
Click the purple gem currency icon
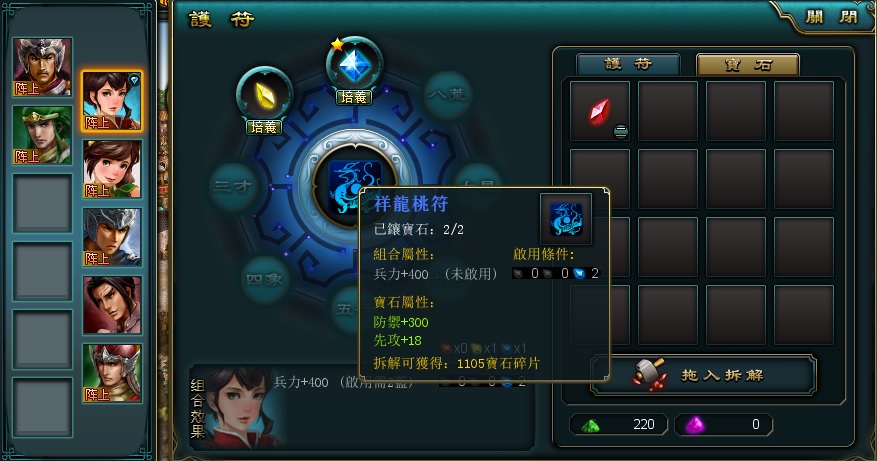(694, 425)
